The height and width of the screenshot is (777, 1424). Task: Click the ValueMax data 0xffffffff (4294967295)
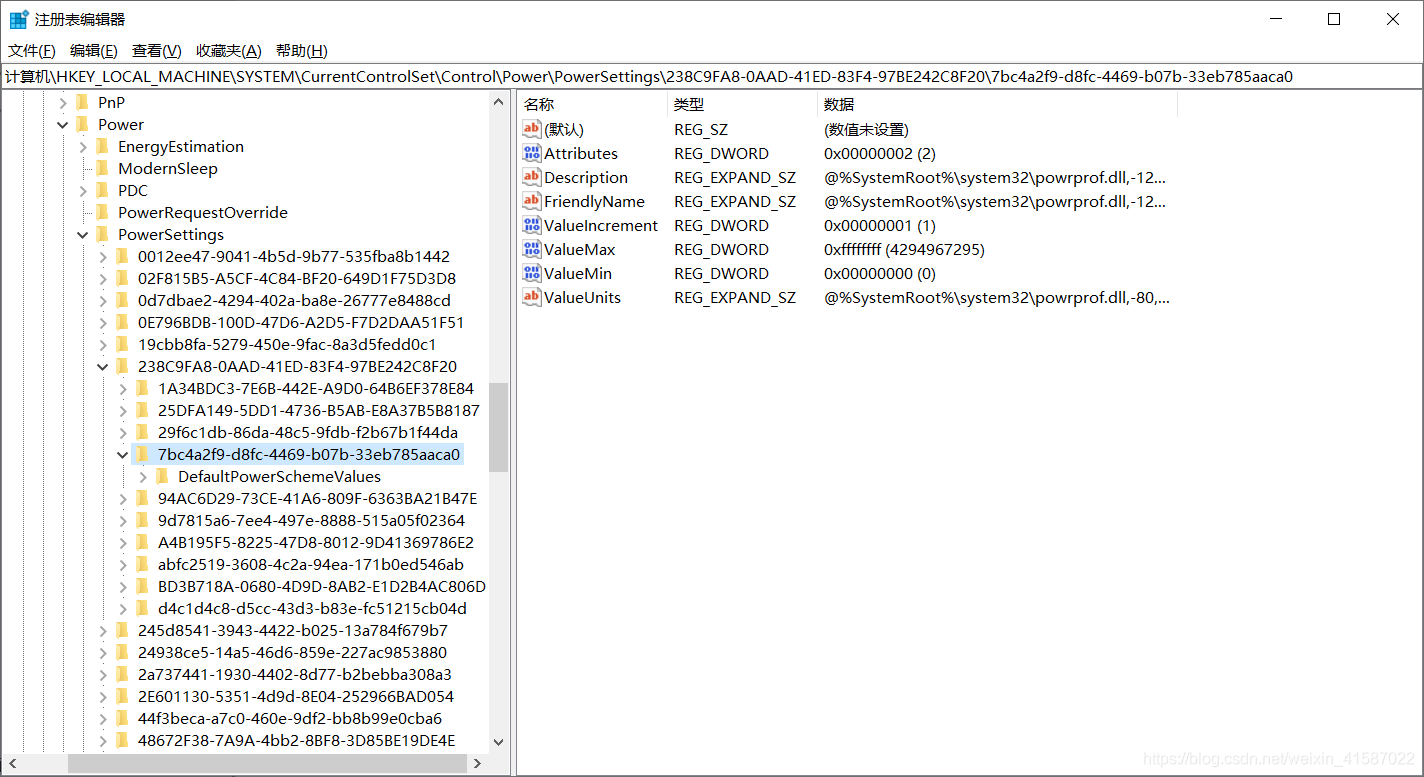click(904, 250)
